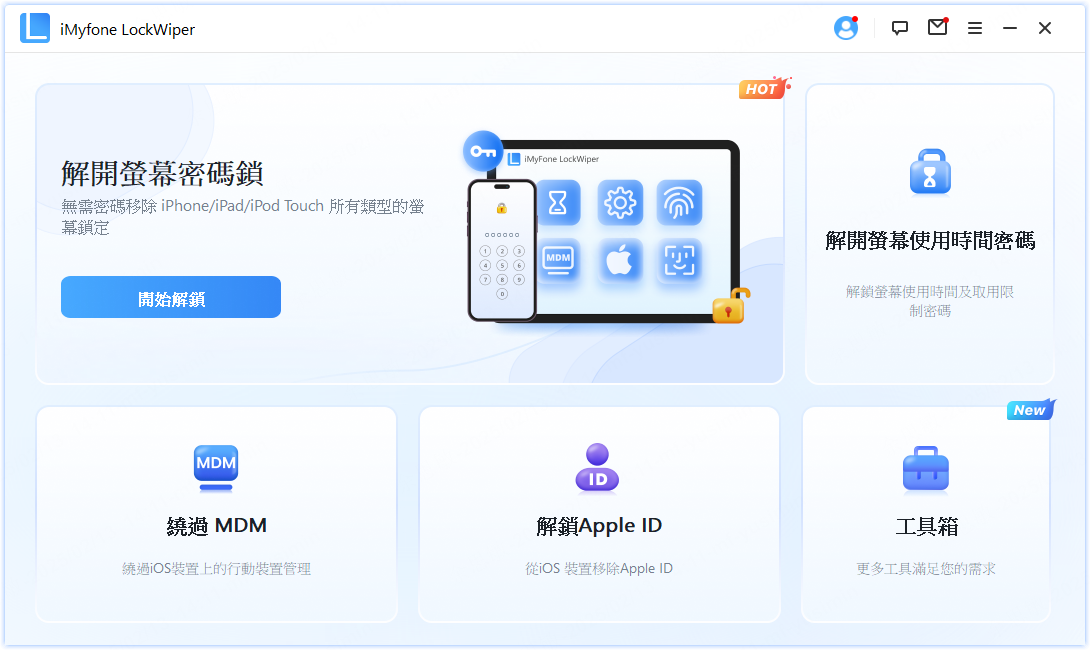
Task: Open the 工具箱 title
Action: click(927, 526)
